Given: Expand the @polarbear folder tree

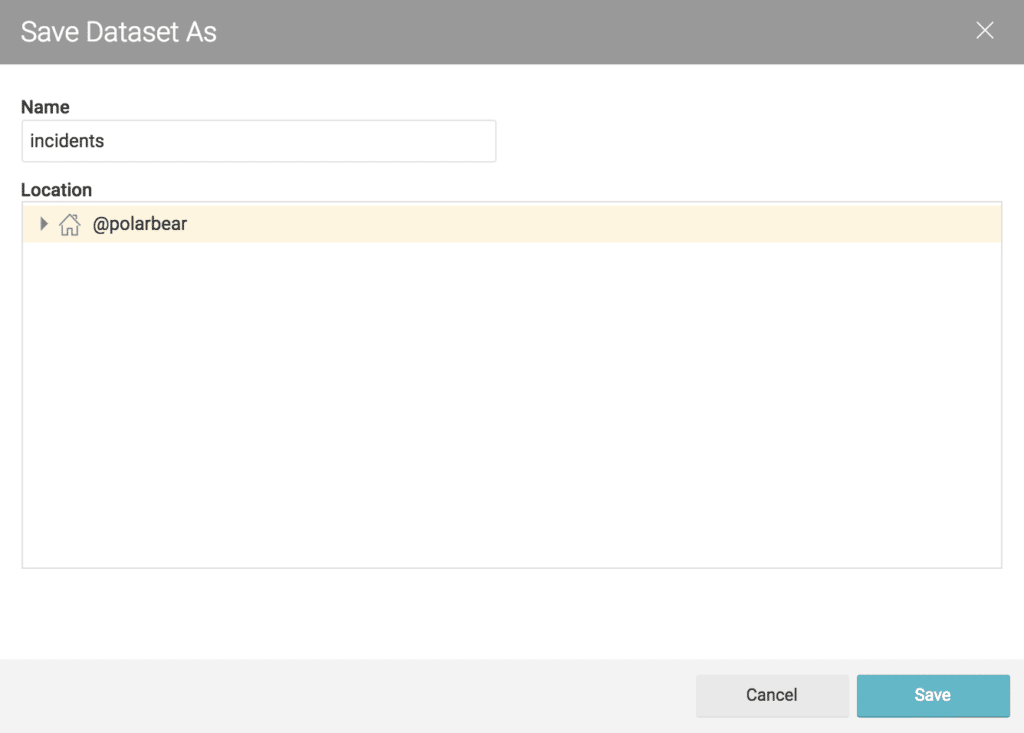Looking at the screenshot, I should pyautogui.click(x=44, y=224).
